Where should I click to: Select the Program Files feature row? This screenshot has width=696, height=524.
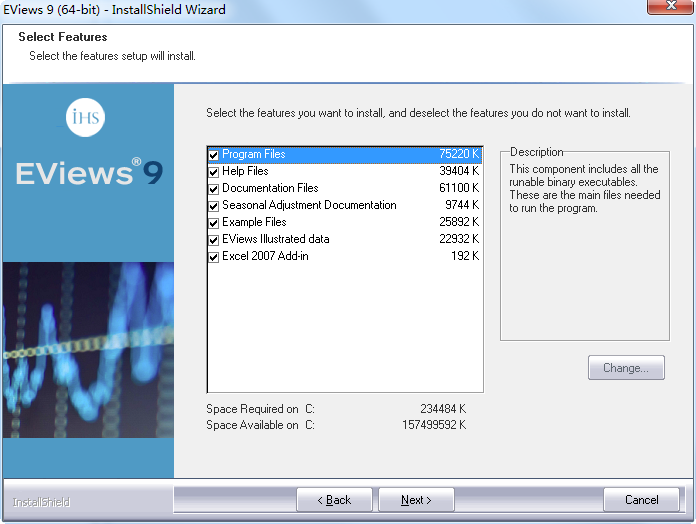(254, 155)
